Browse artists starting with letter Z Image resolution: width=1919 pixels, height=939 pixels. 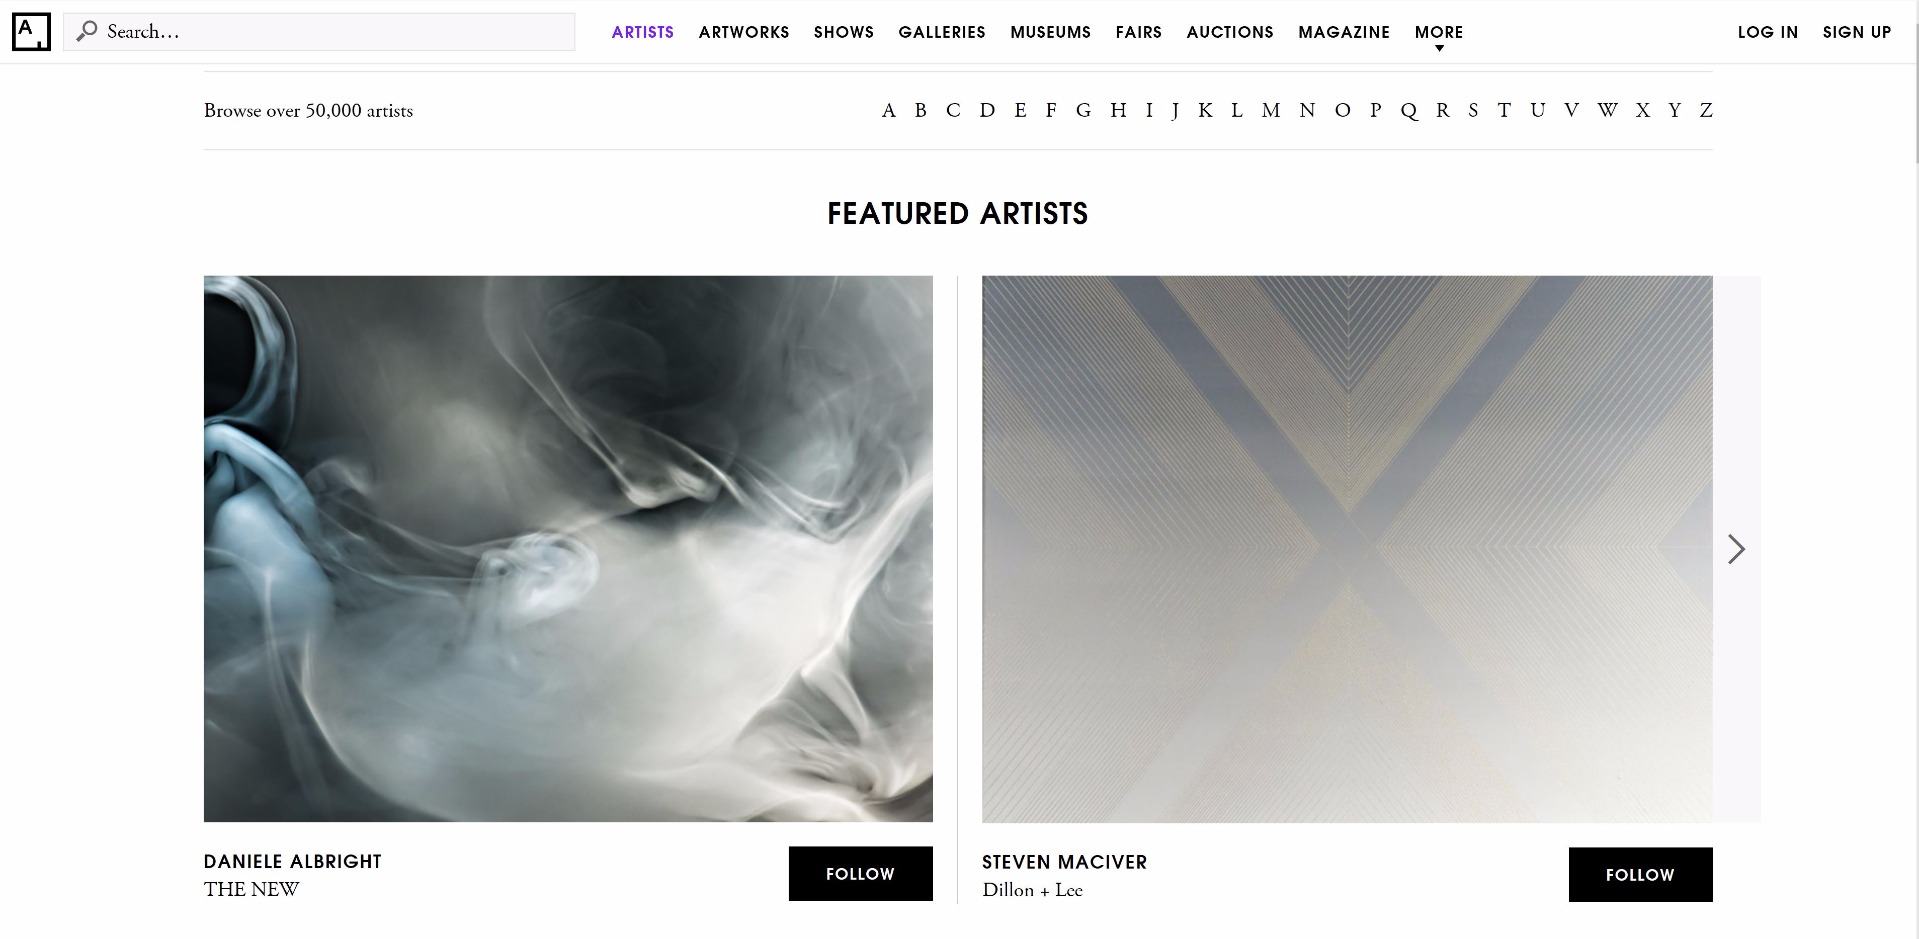tap(1706, 110)
